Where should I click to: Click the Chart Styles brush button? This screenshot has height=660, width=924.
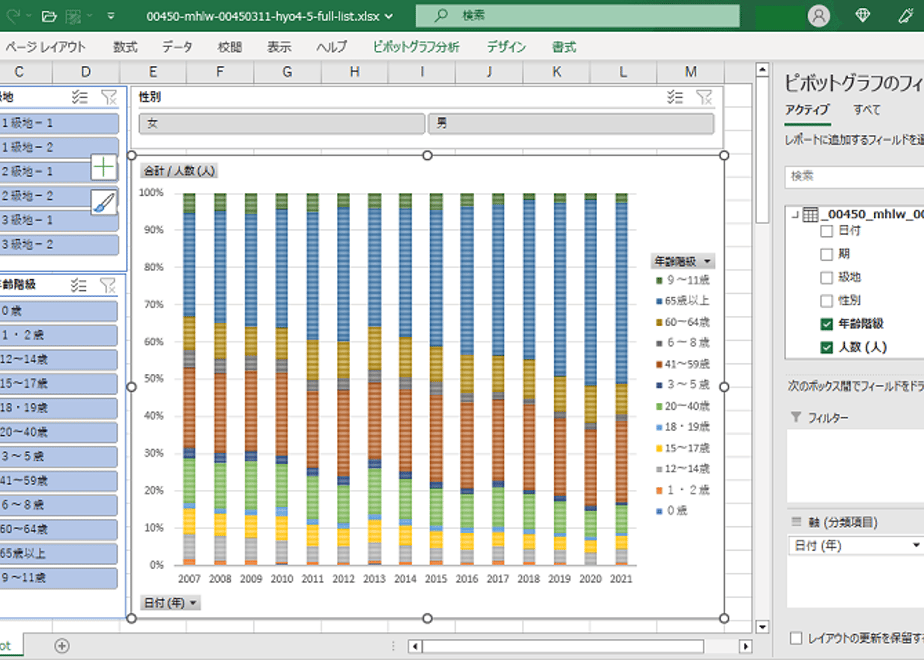(x=104, y=202)
